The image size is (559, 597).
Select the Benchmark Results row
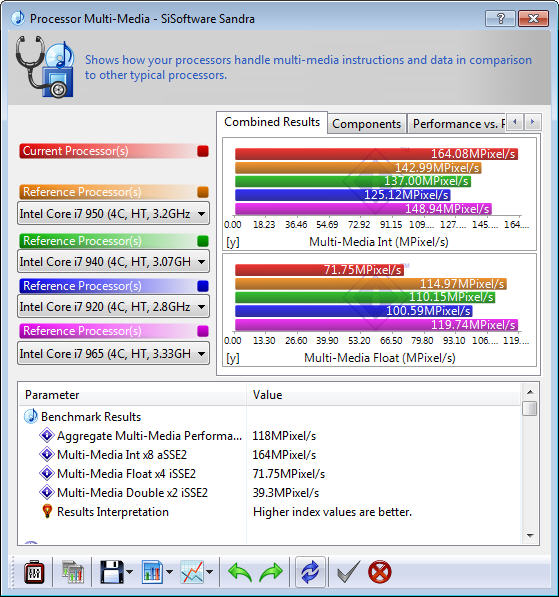tap(270, 417)
